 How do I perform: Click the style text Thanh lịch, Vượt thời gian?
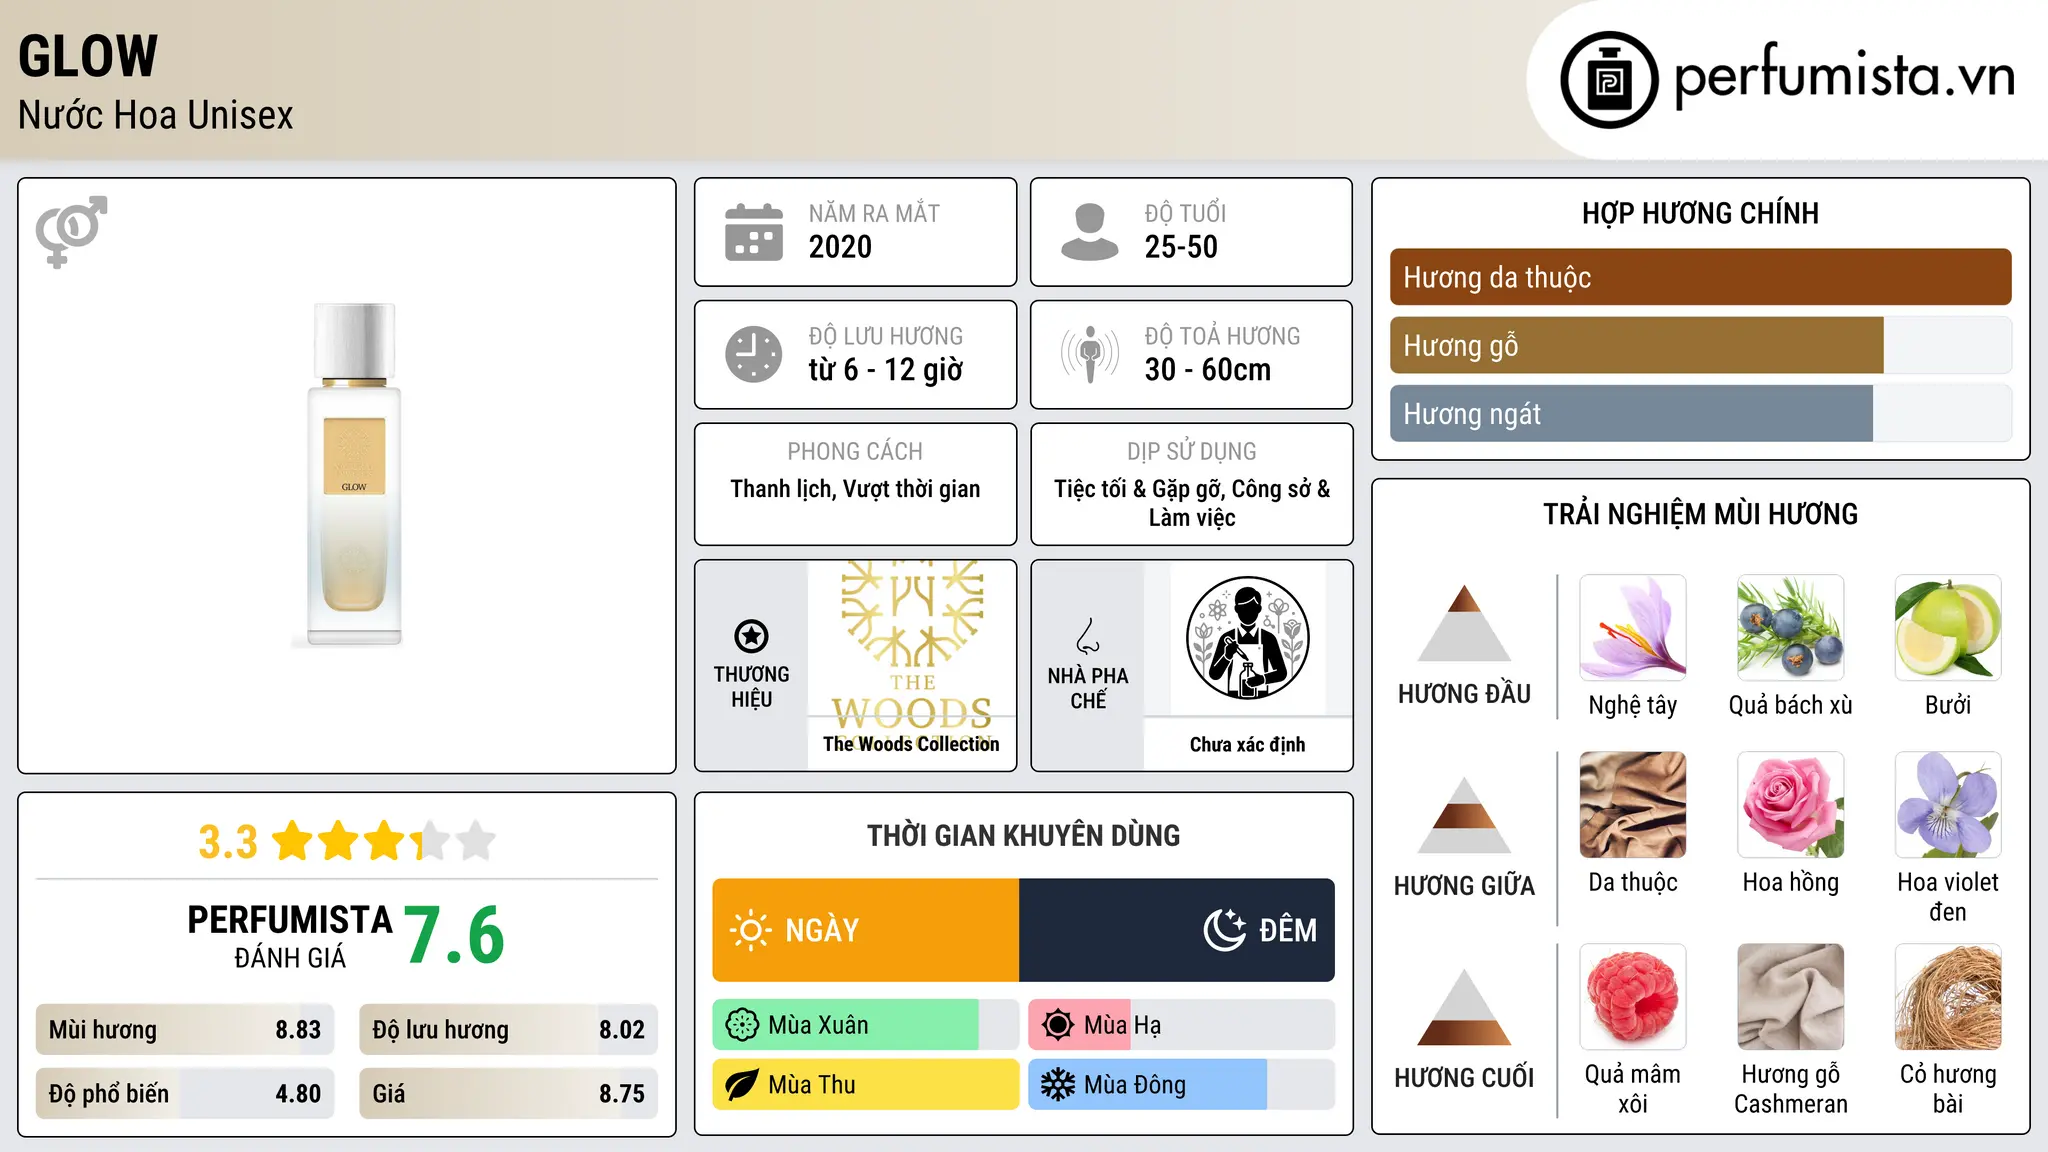tap(855, 489)
